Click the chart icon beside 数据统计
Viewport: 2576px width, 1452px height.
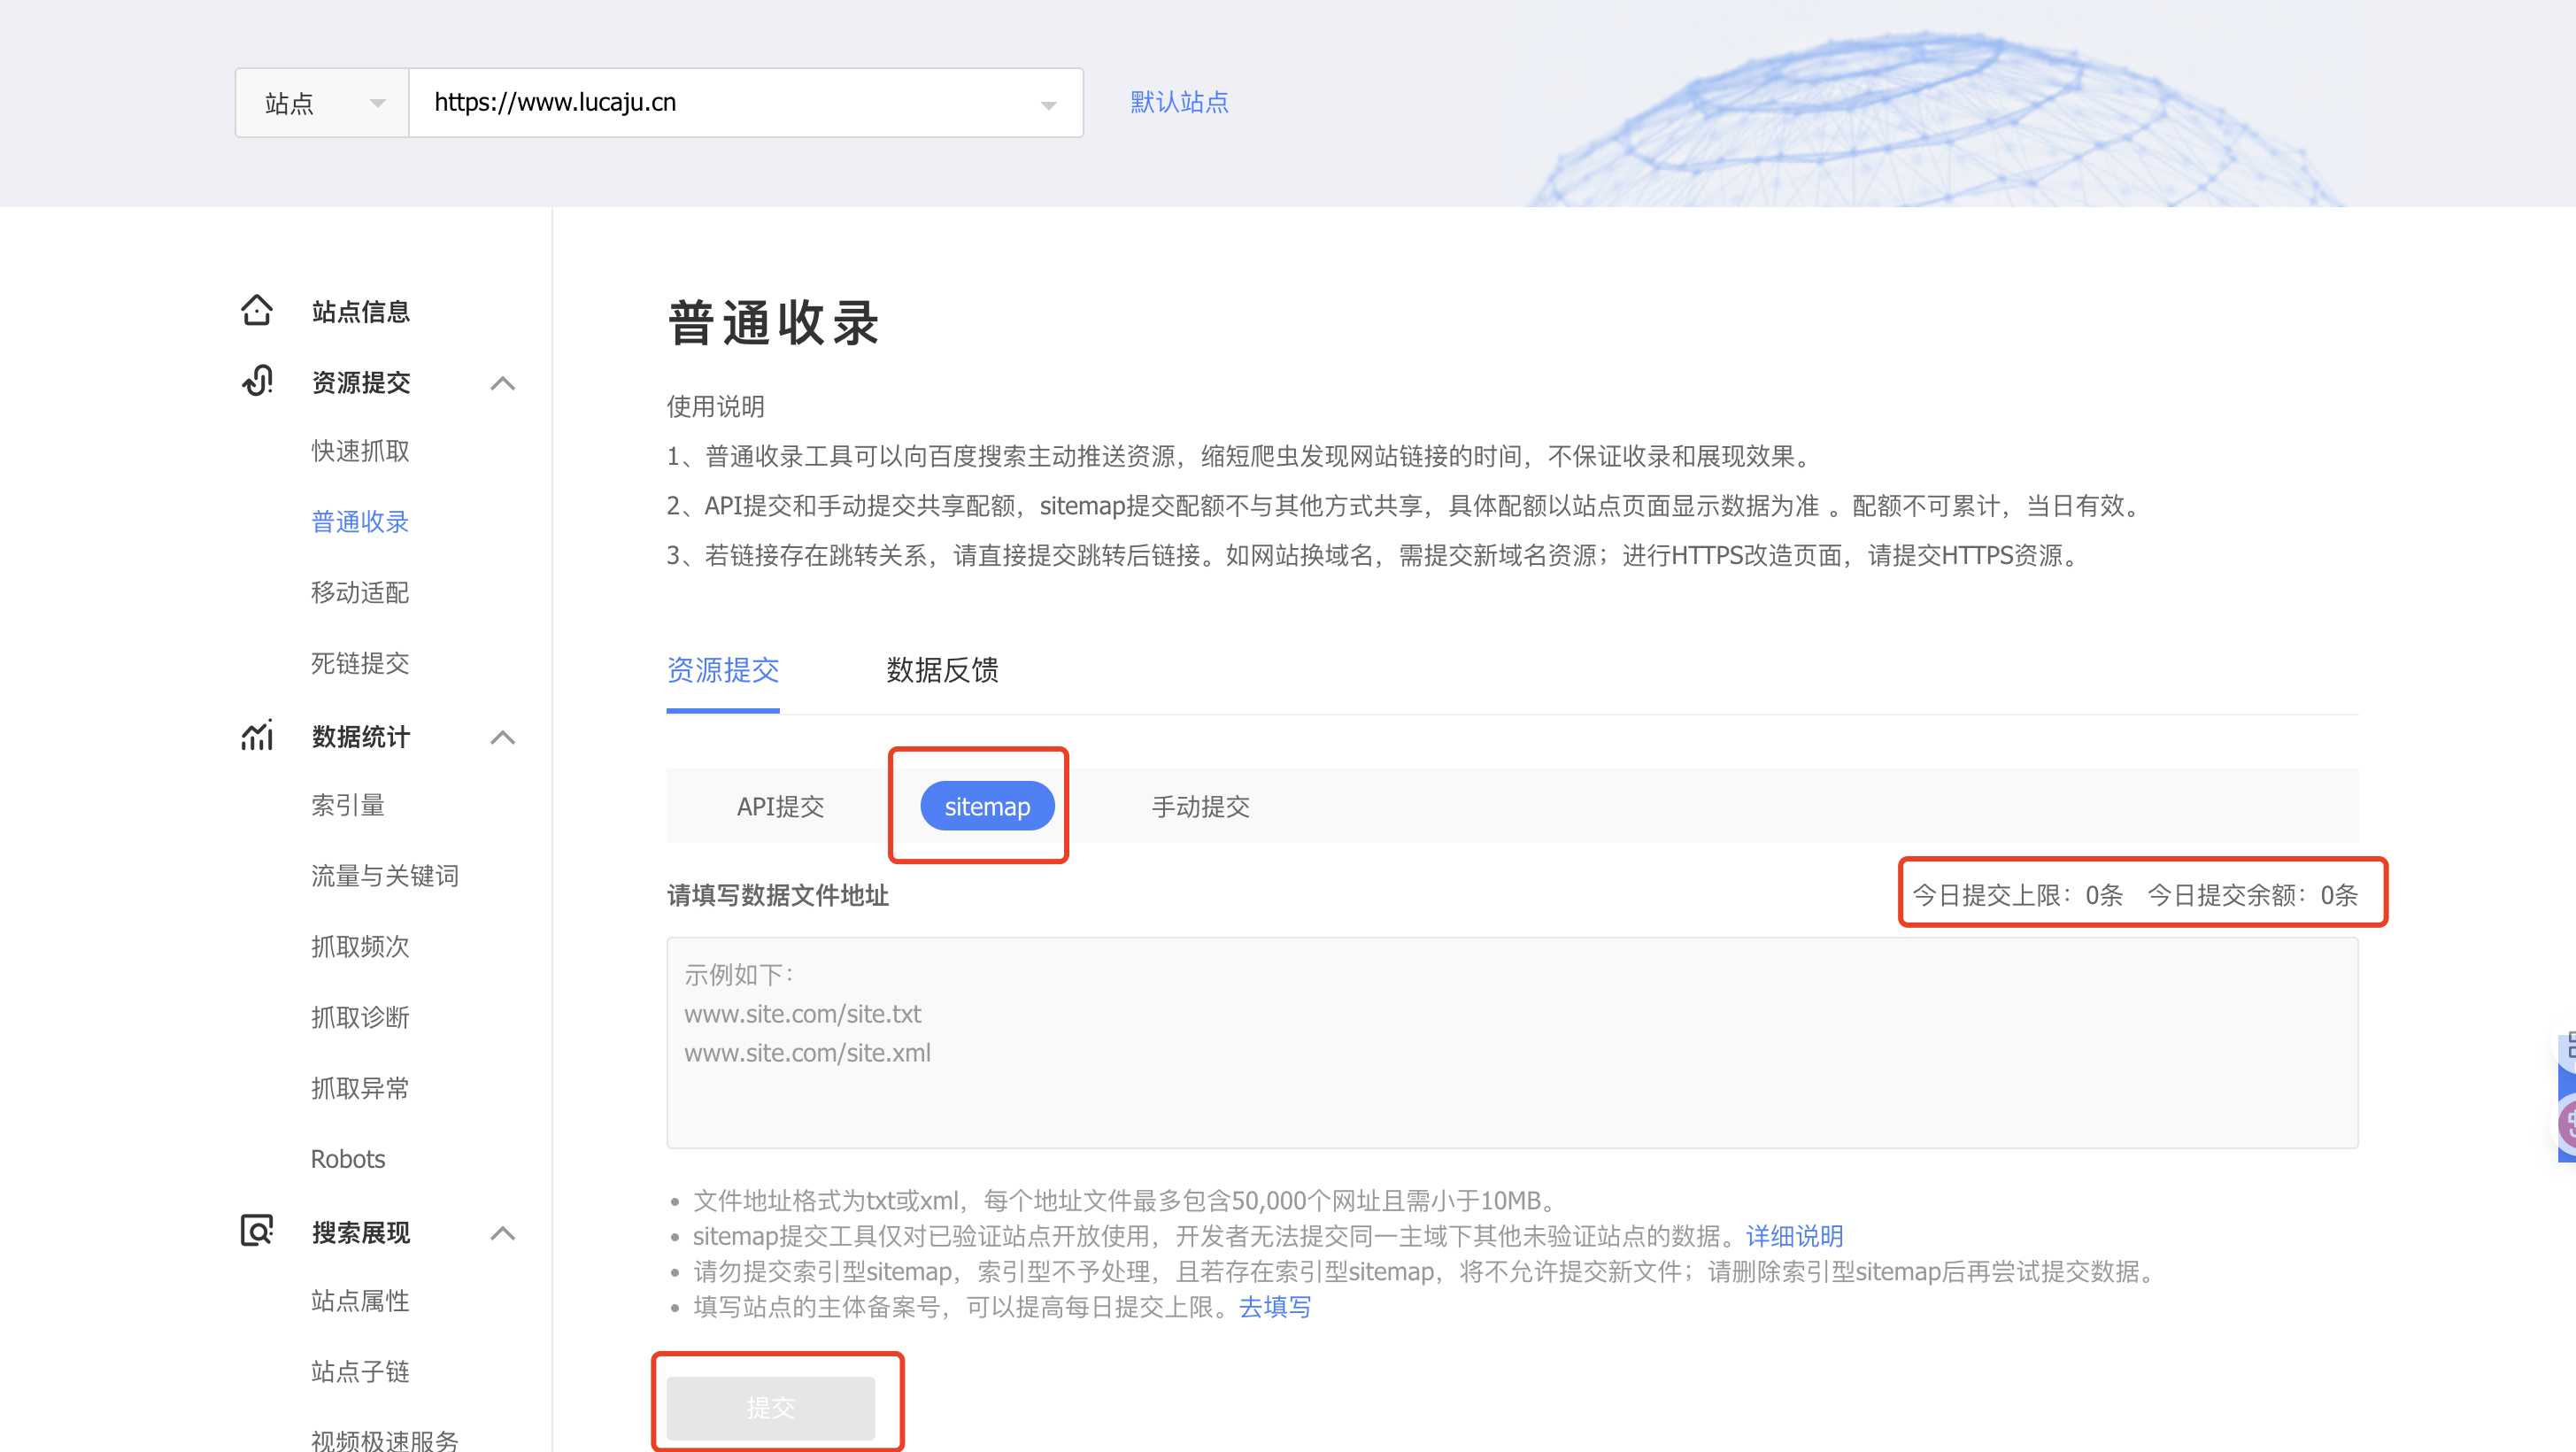(x=257, y=736)
